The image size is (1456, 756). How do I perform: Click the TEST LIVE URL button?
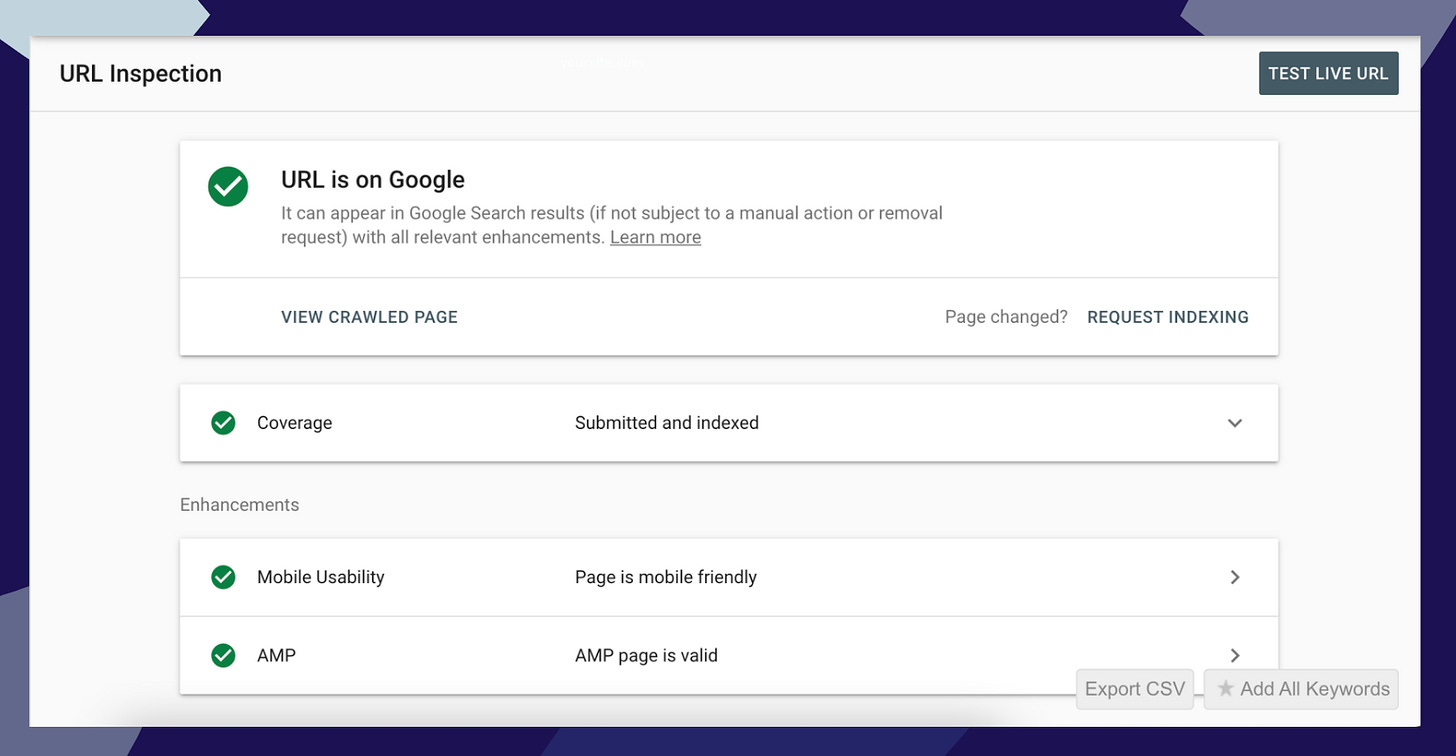[x=1328, y=74]
